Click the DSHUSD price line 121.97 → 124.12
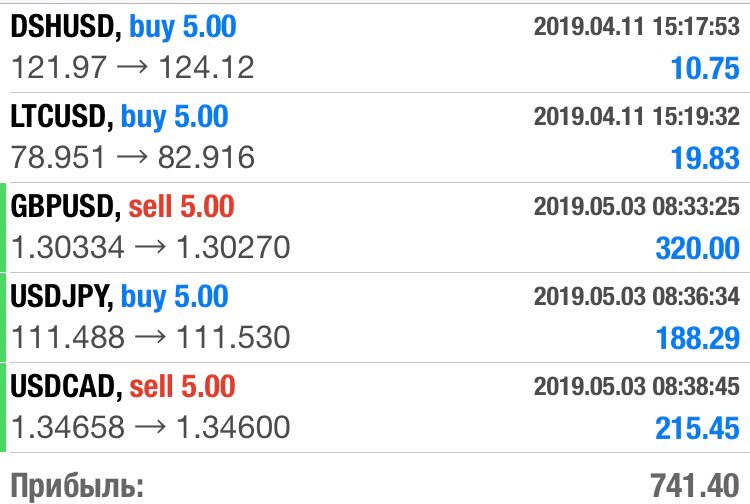The image size is (750, 504). coord(132,67)
